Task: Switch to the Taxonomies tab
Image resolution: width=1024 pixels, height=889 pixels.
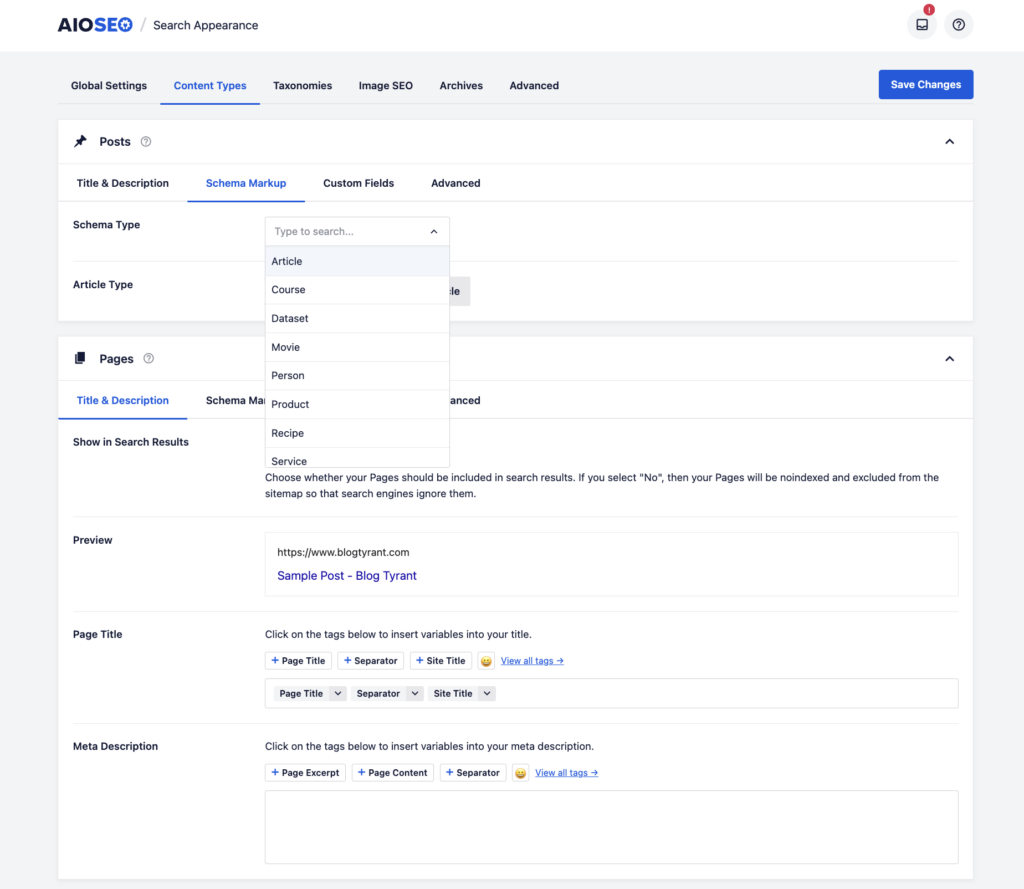Action: click(x=302, y=85)
